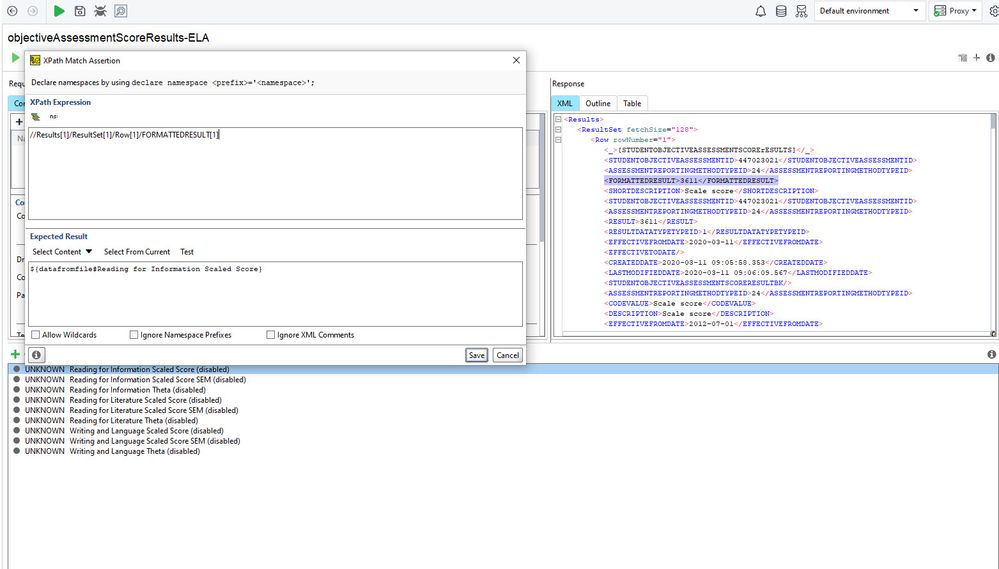Open the Select Content dropdown

point(62,252)
